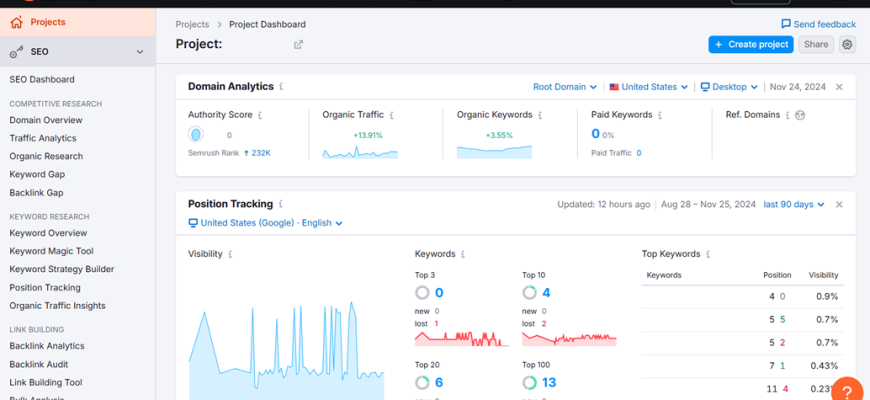Click the Send feedback chat icon
The width and height of the screenshot is (870, 400).
(786, 24)
